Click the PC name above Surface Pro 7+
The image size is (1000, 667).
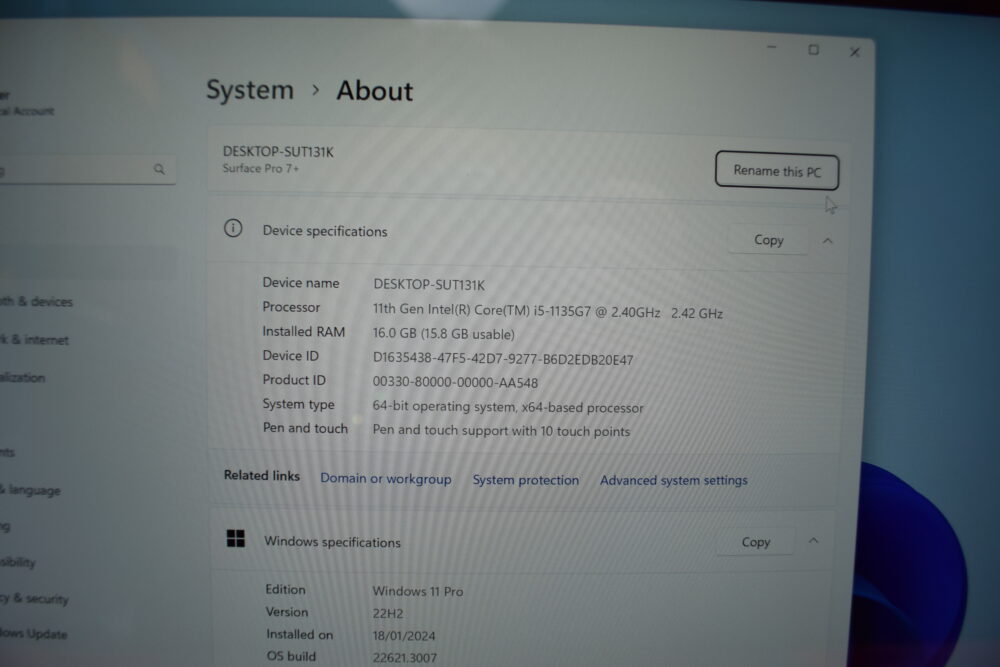coord(278,152)
